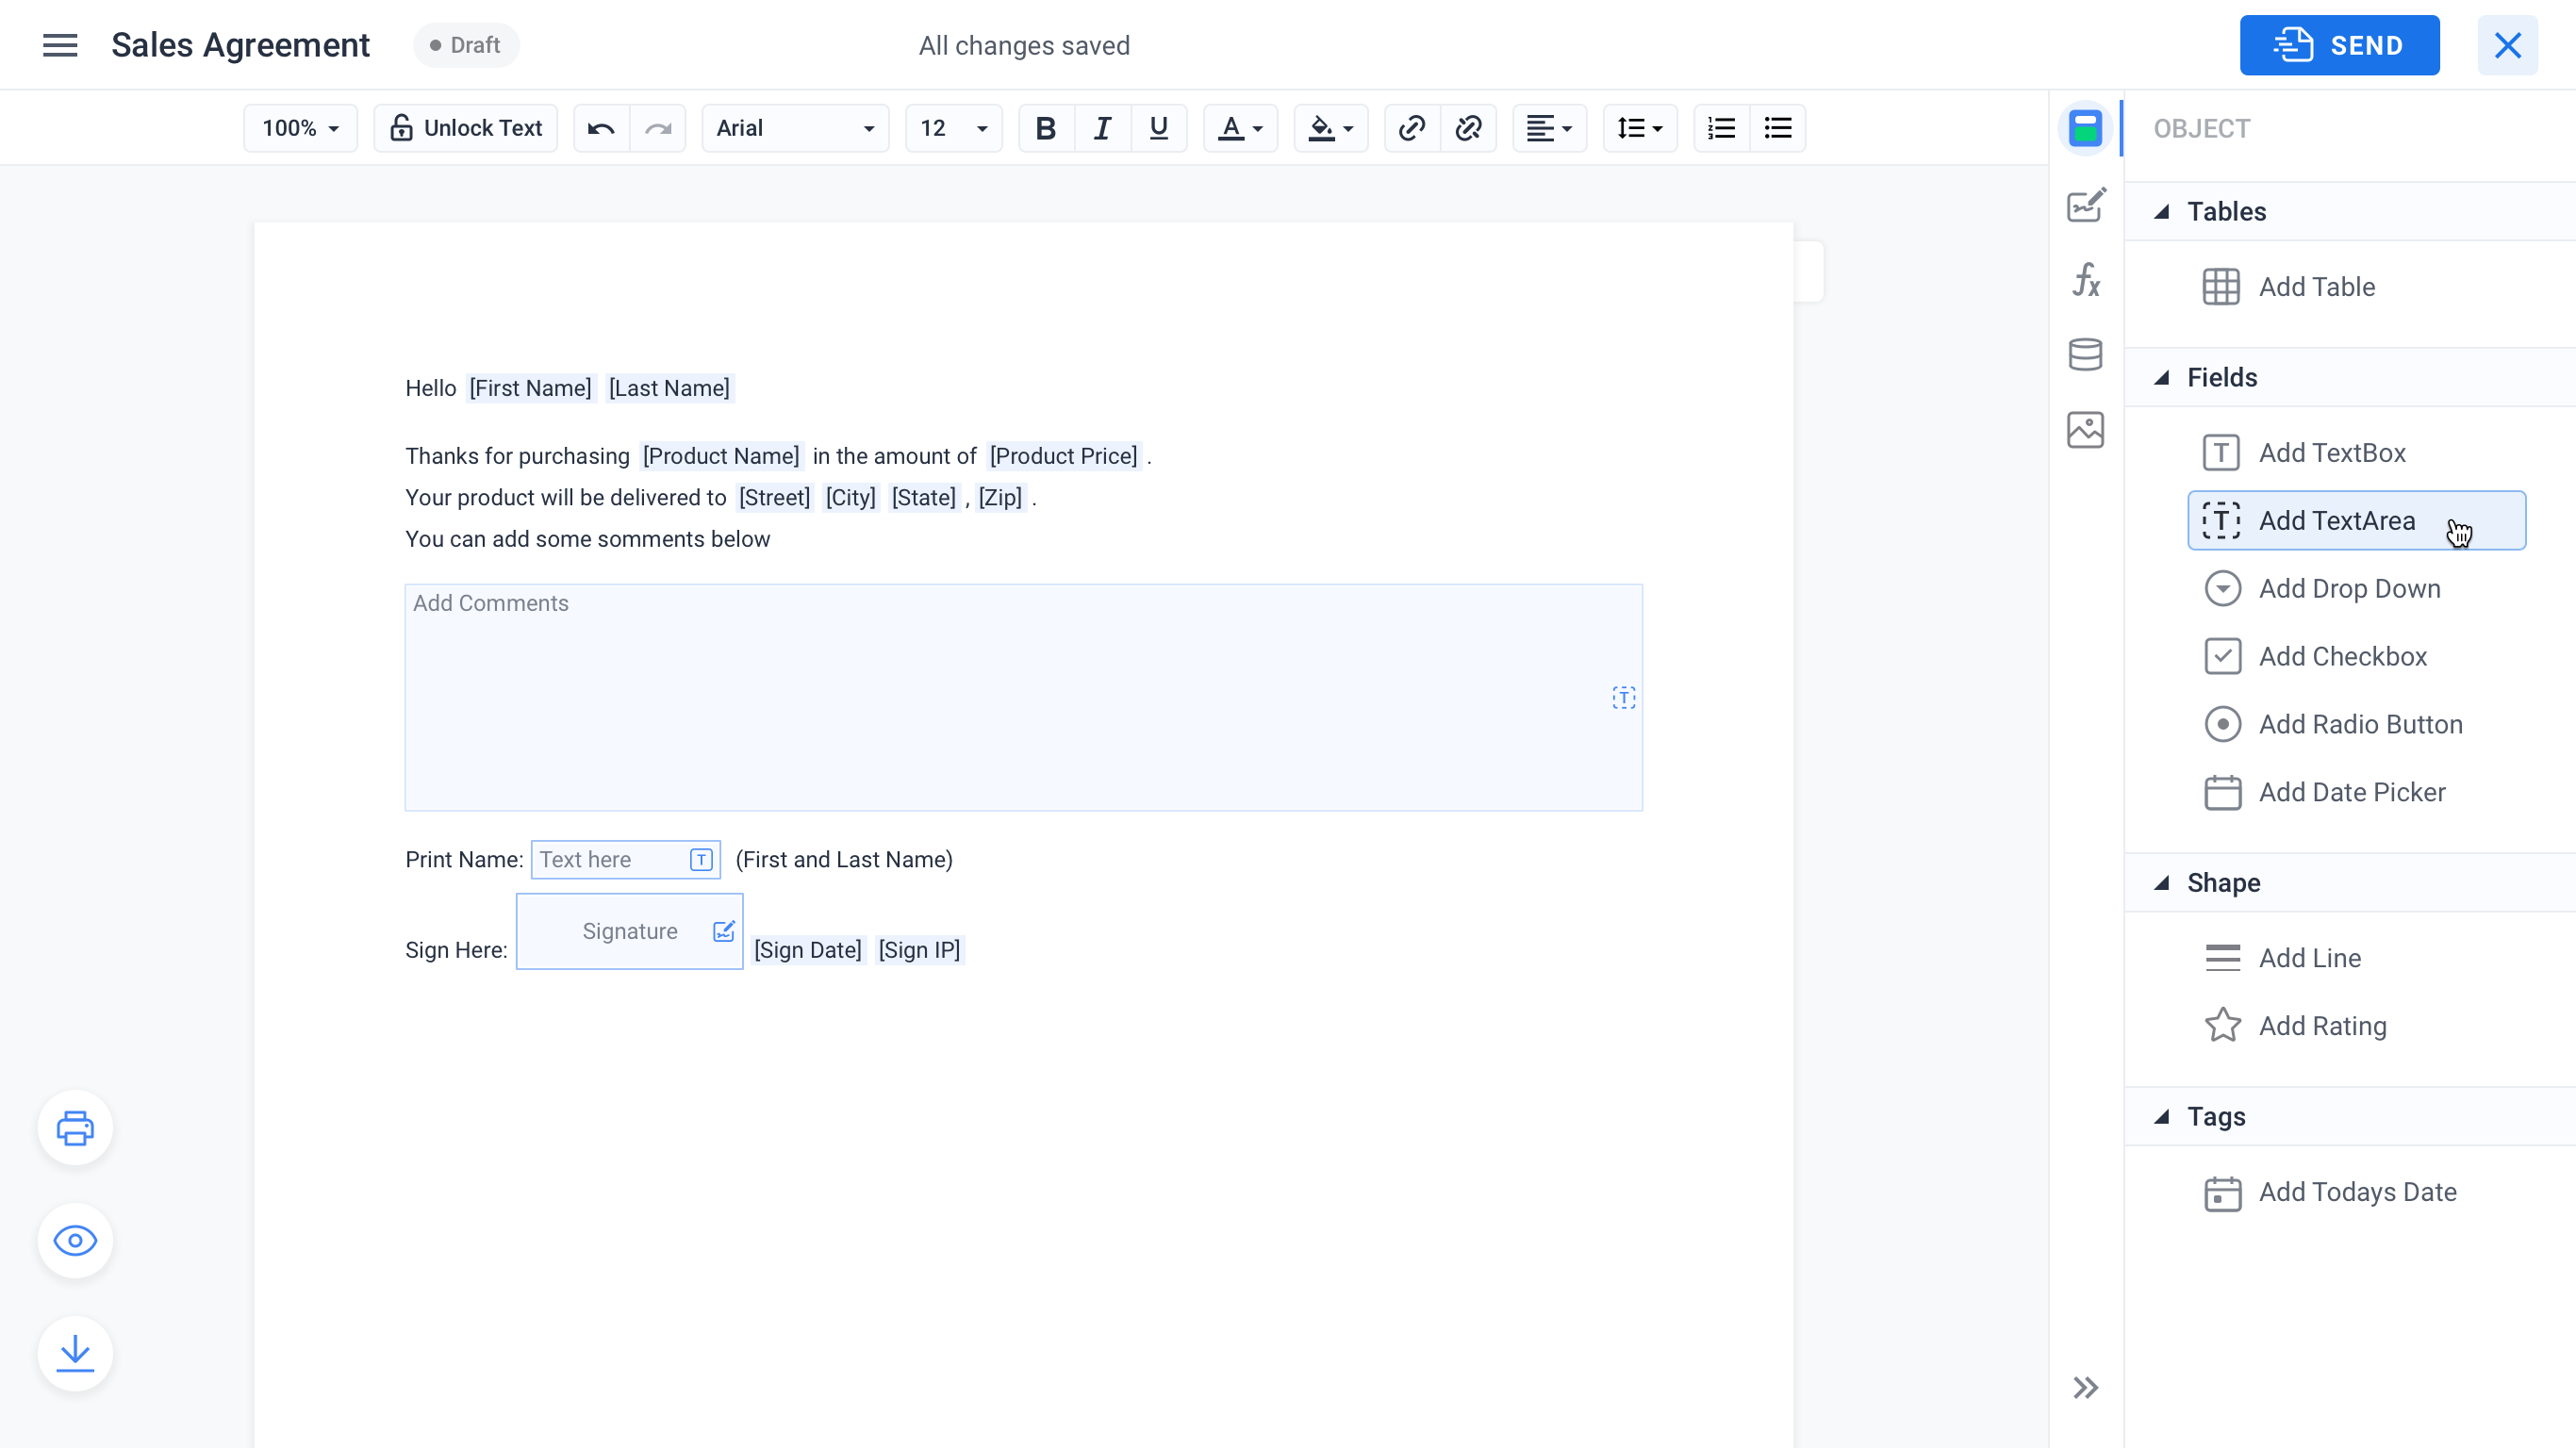
Task: Click the Print icon on the left
Action: [75, 1128]
